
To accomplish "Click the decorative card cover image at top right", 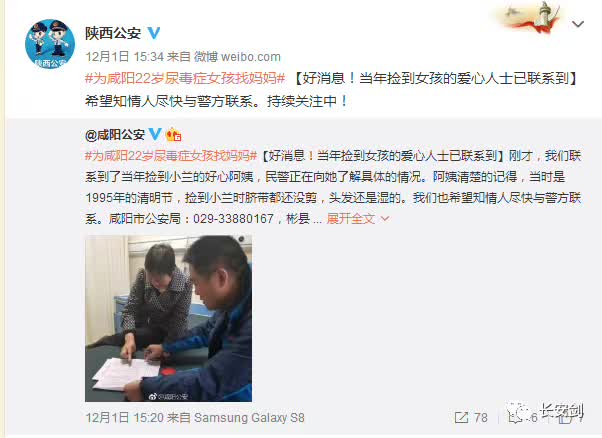I will (530, 18).
